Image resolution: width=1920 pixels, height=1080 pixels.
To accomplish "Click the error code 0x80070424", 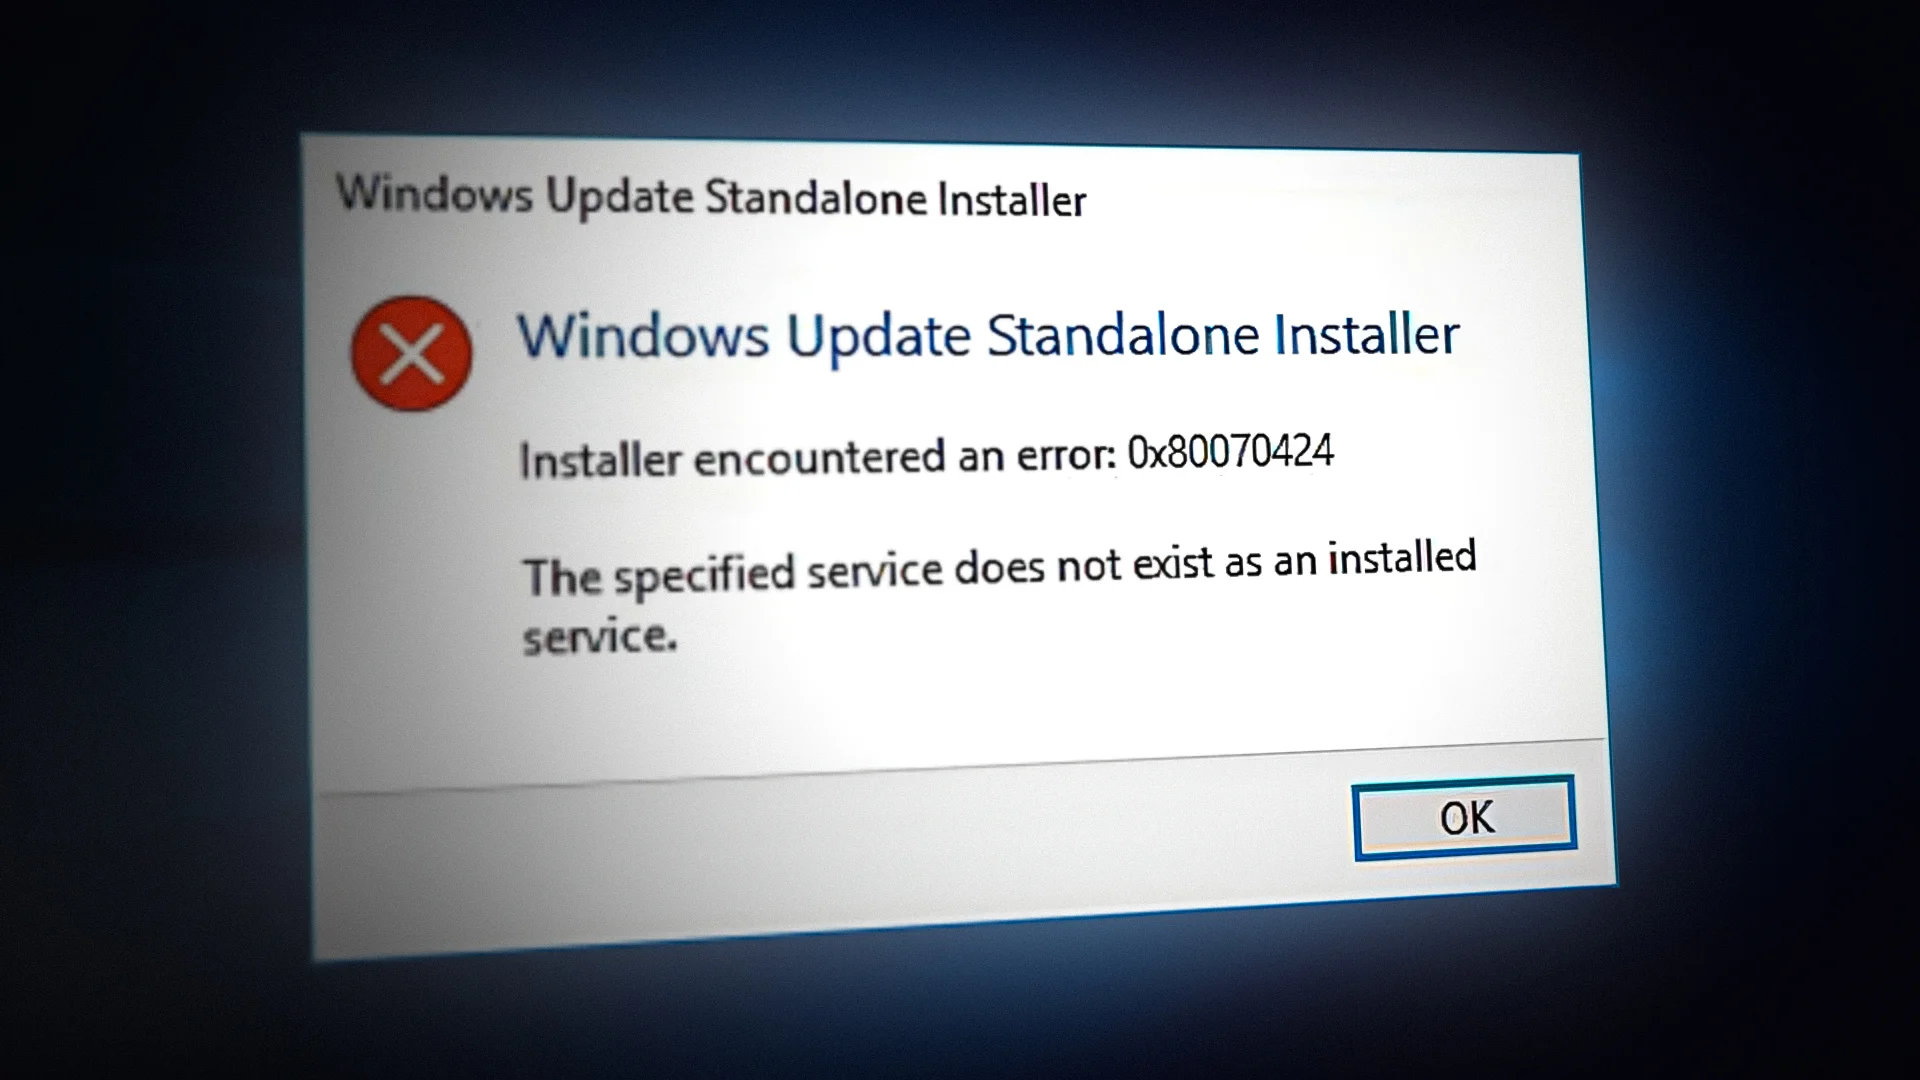I will point(1231,452).
